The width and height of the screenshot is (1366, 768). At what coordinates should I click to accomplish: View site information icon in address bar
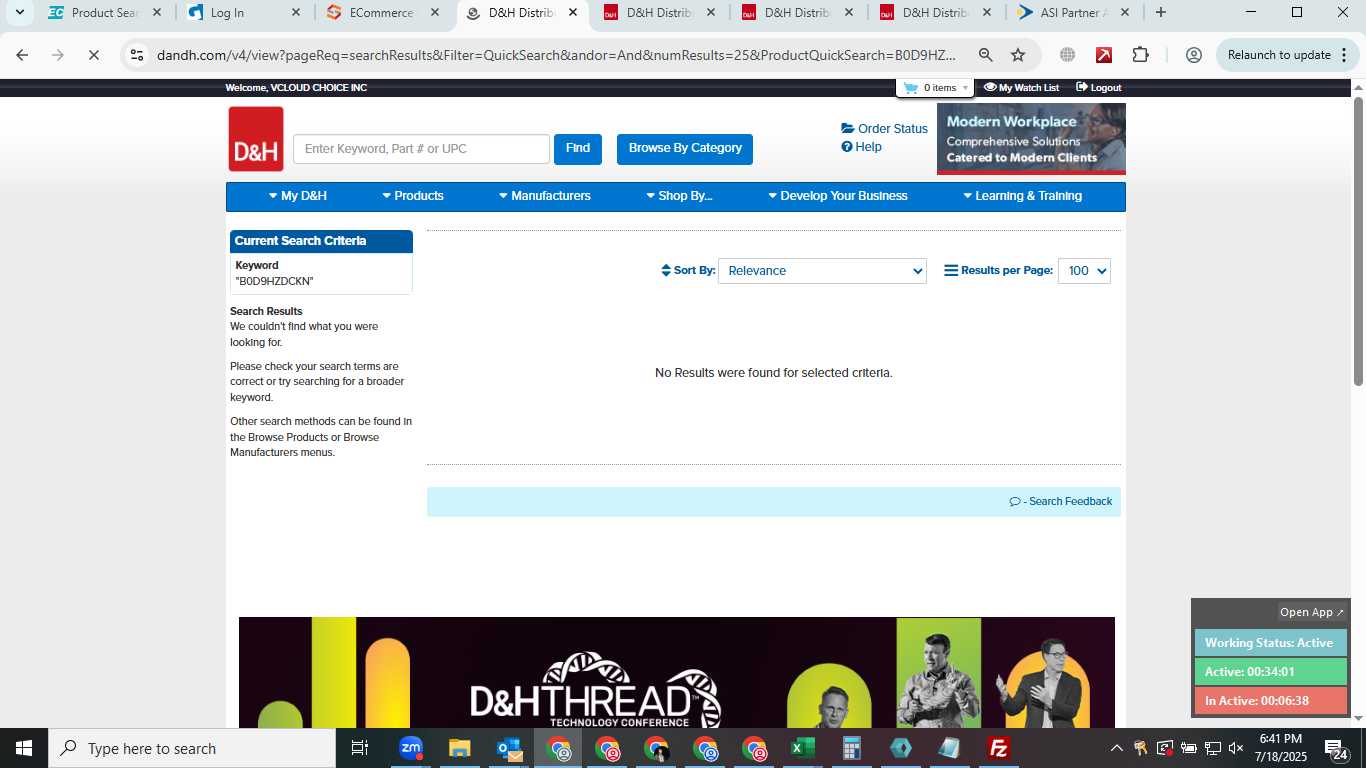click(137, 55)
